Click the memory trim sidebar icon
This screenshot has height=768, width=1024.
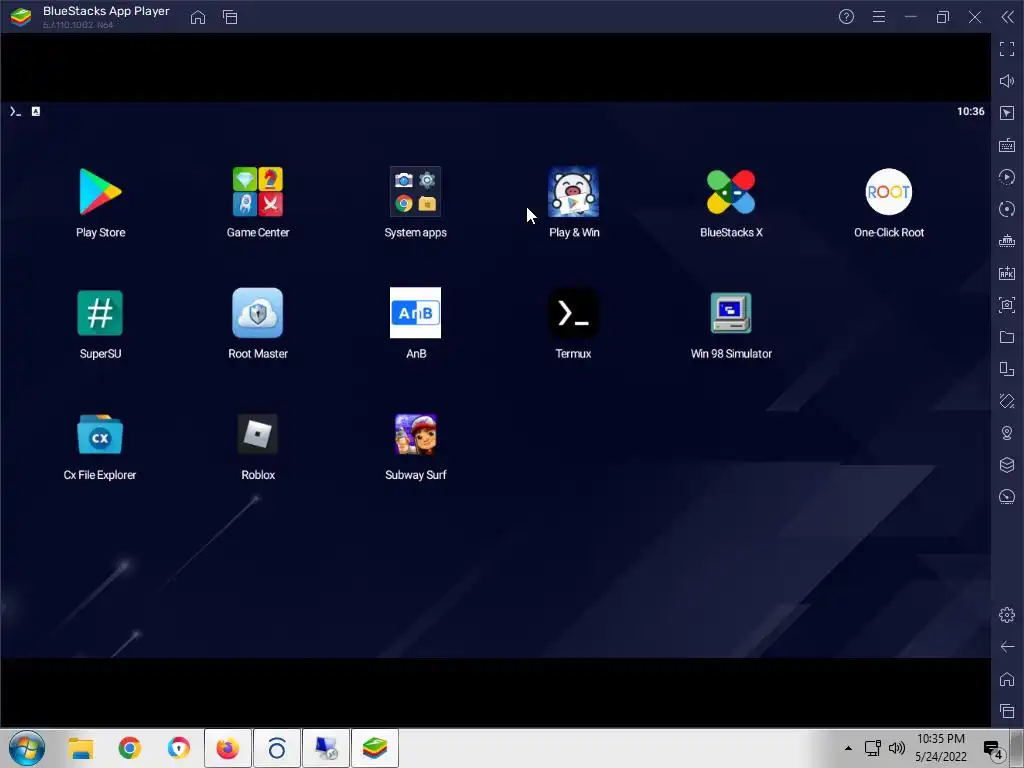tap(1007, 241)
